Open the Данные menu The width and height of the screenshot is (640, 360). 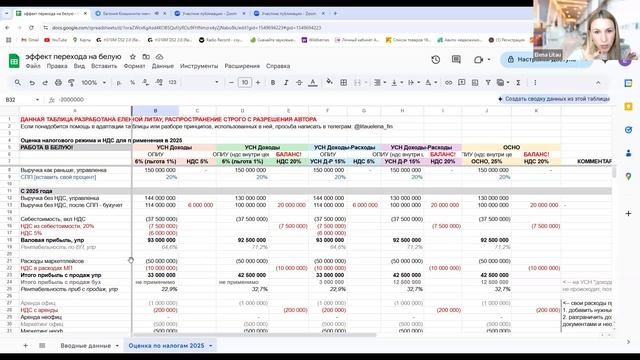click(163, 66)
